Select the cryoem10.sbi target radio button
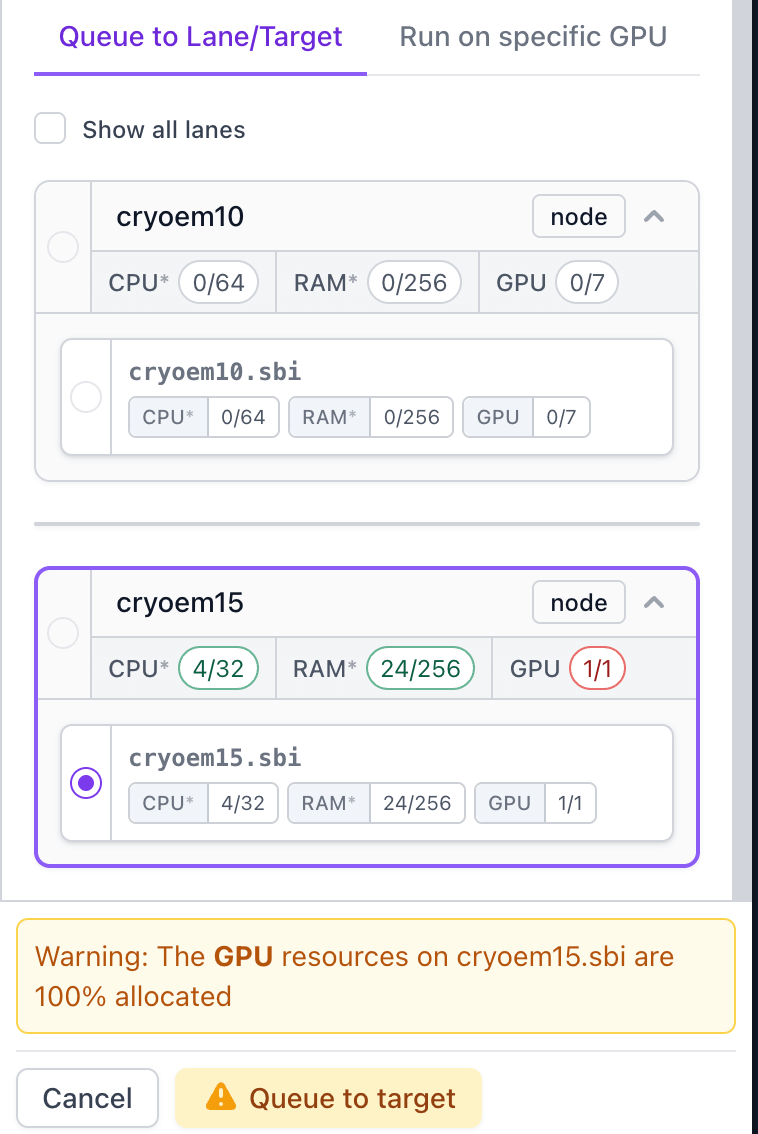The width and height of the screenshot is (758, 1134). [x=86, y=397]
